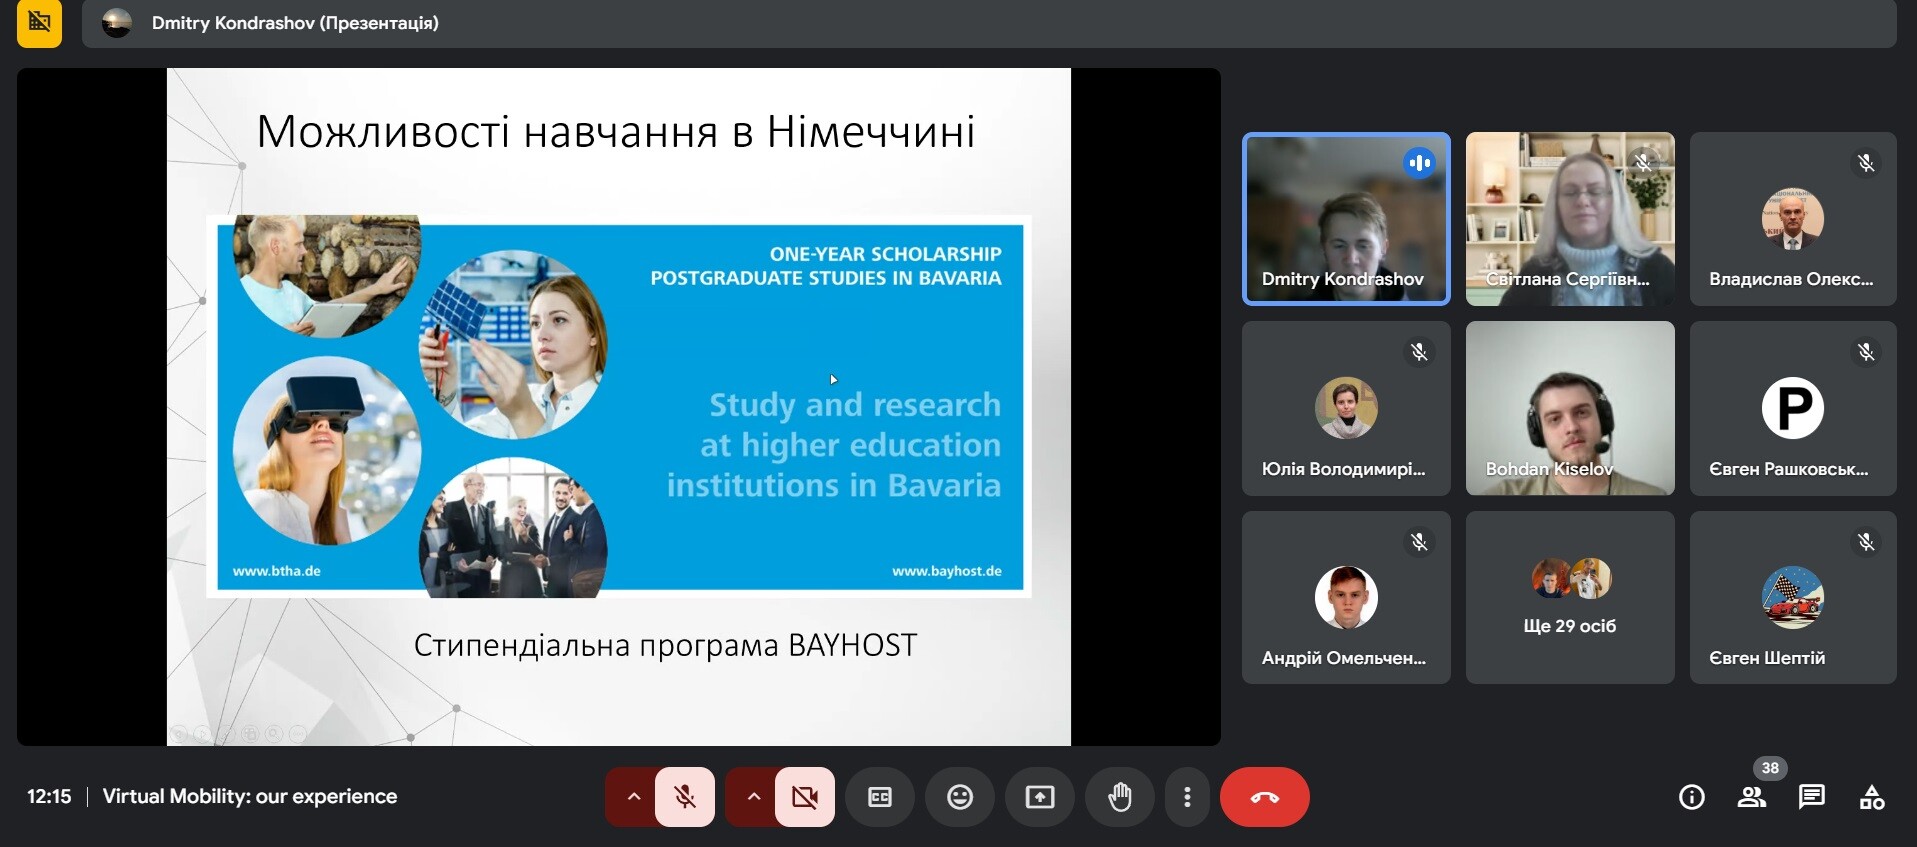
Task: Leave the call with red hang-up button
Action: 1265,797
